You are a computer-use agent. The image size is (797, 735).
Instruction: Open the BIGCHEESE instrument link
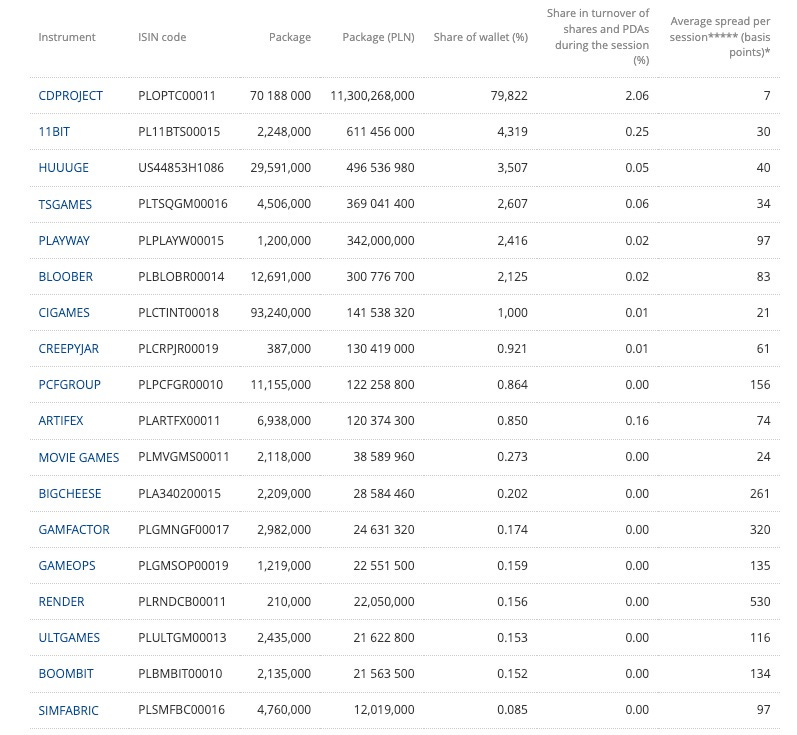[70, 494]
